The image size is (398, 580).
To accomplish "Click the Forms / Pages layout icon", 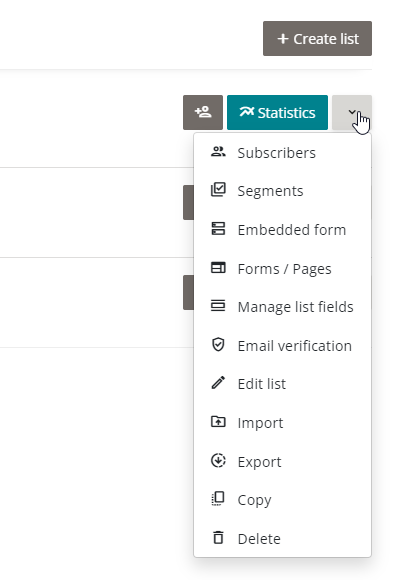I will pos(218,267).
